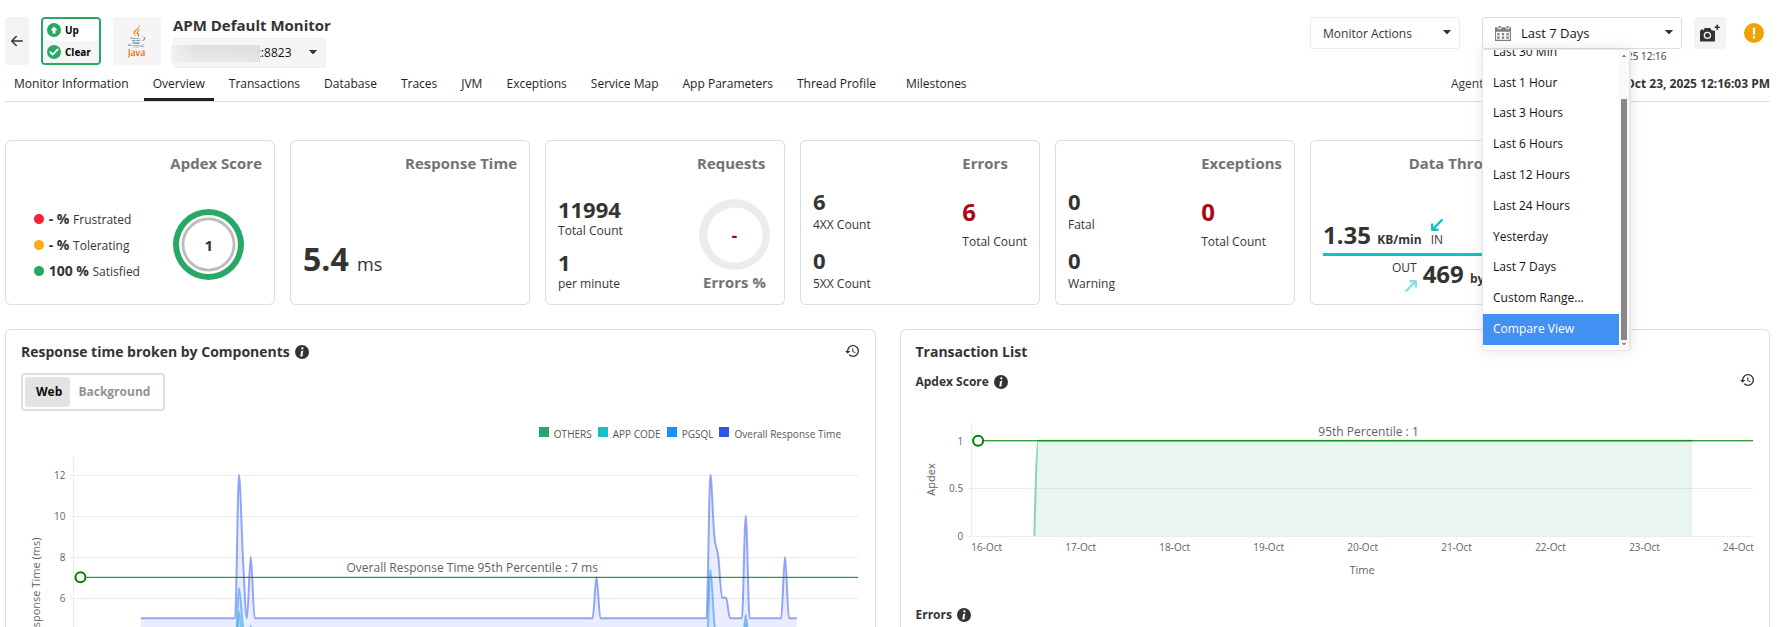Click the Warning exceptions label
The width and height of the screenshot is (1779, 627).
(1091, 284)
